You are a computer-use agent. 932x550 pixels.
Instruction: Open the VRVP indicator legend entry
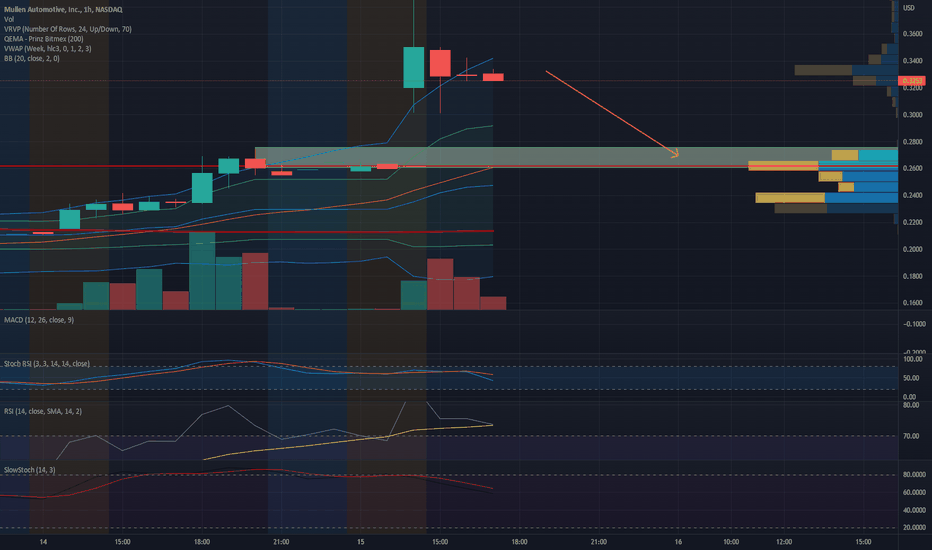68,29
